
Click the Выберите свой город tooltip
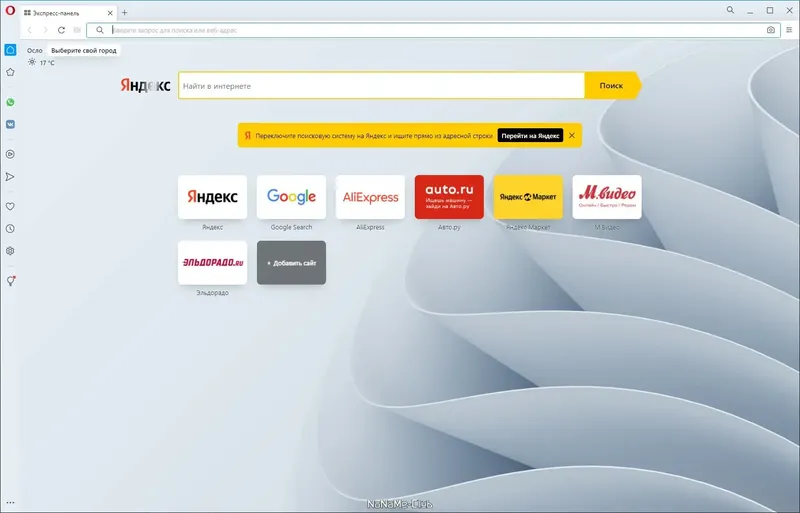coord(84,51)
